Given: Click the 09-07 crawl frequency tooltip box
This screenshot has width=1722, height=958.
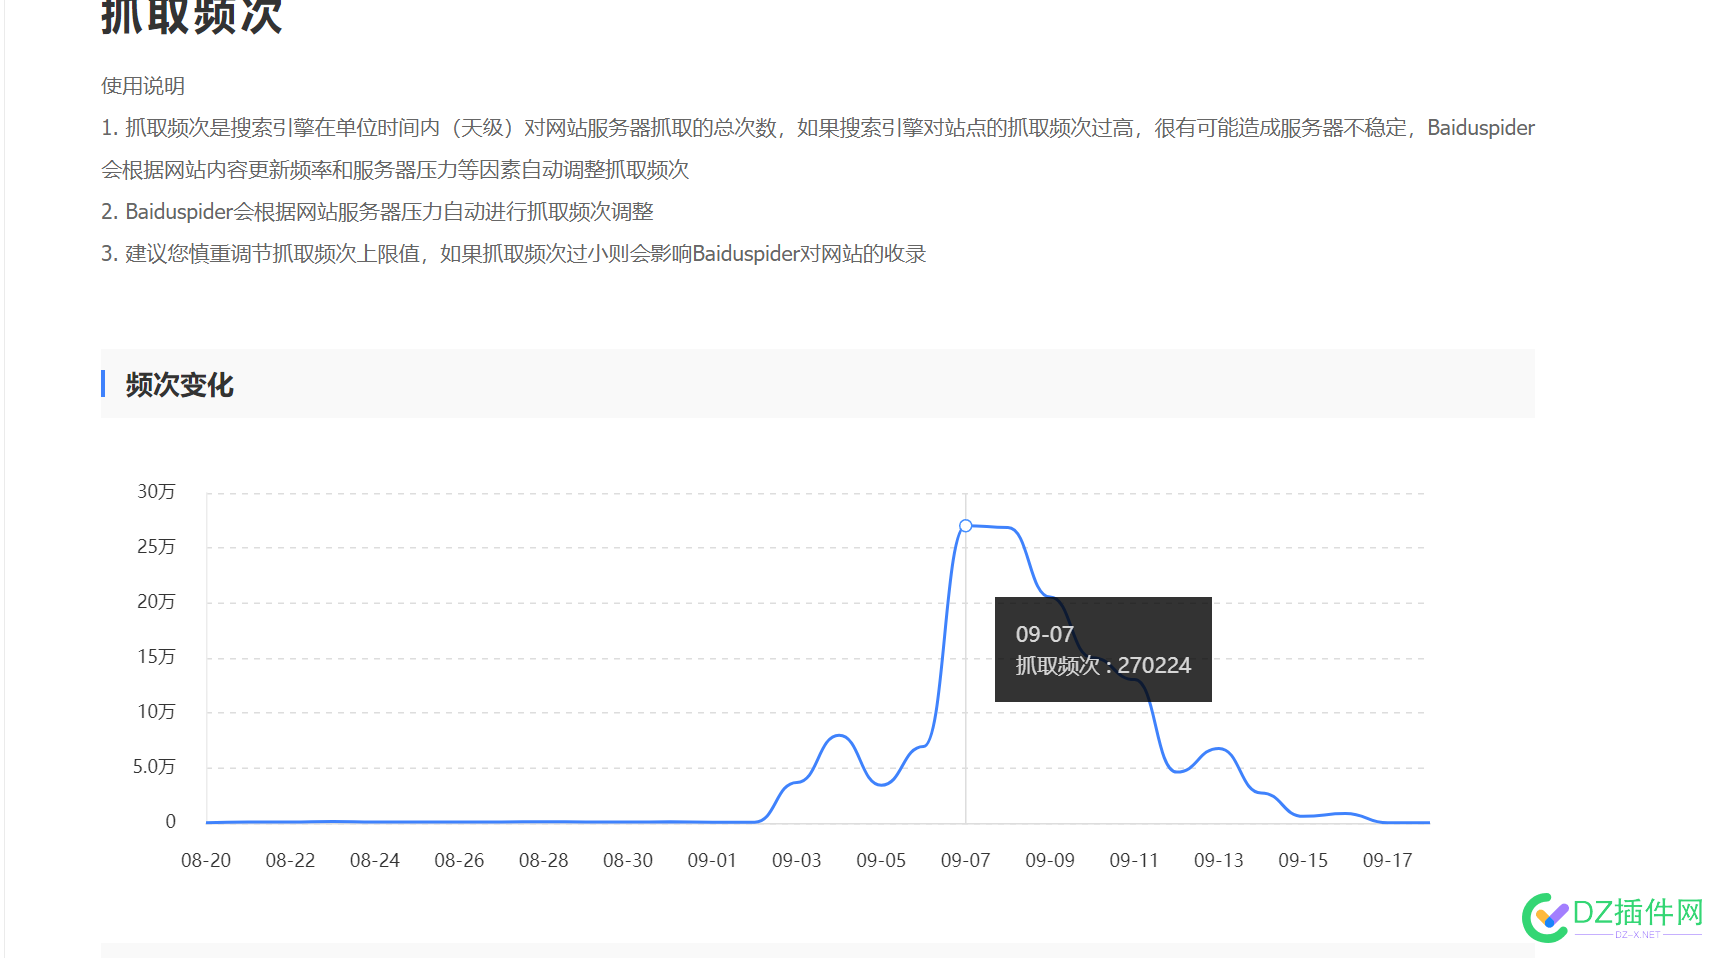Looking at the screenshot, I should [1103, 649].
